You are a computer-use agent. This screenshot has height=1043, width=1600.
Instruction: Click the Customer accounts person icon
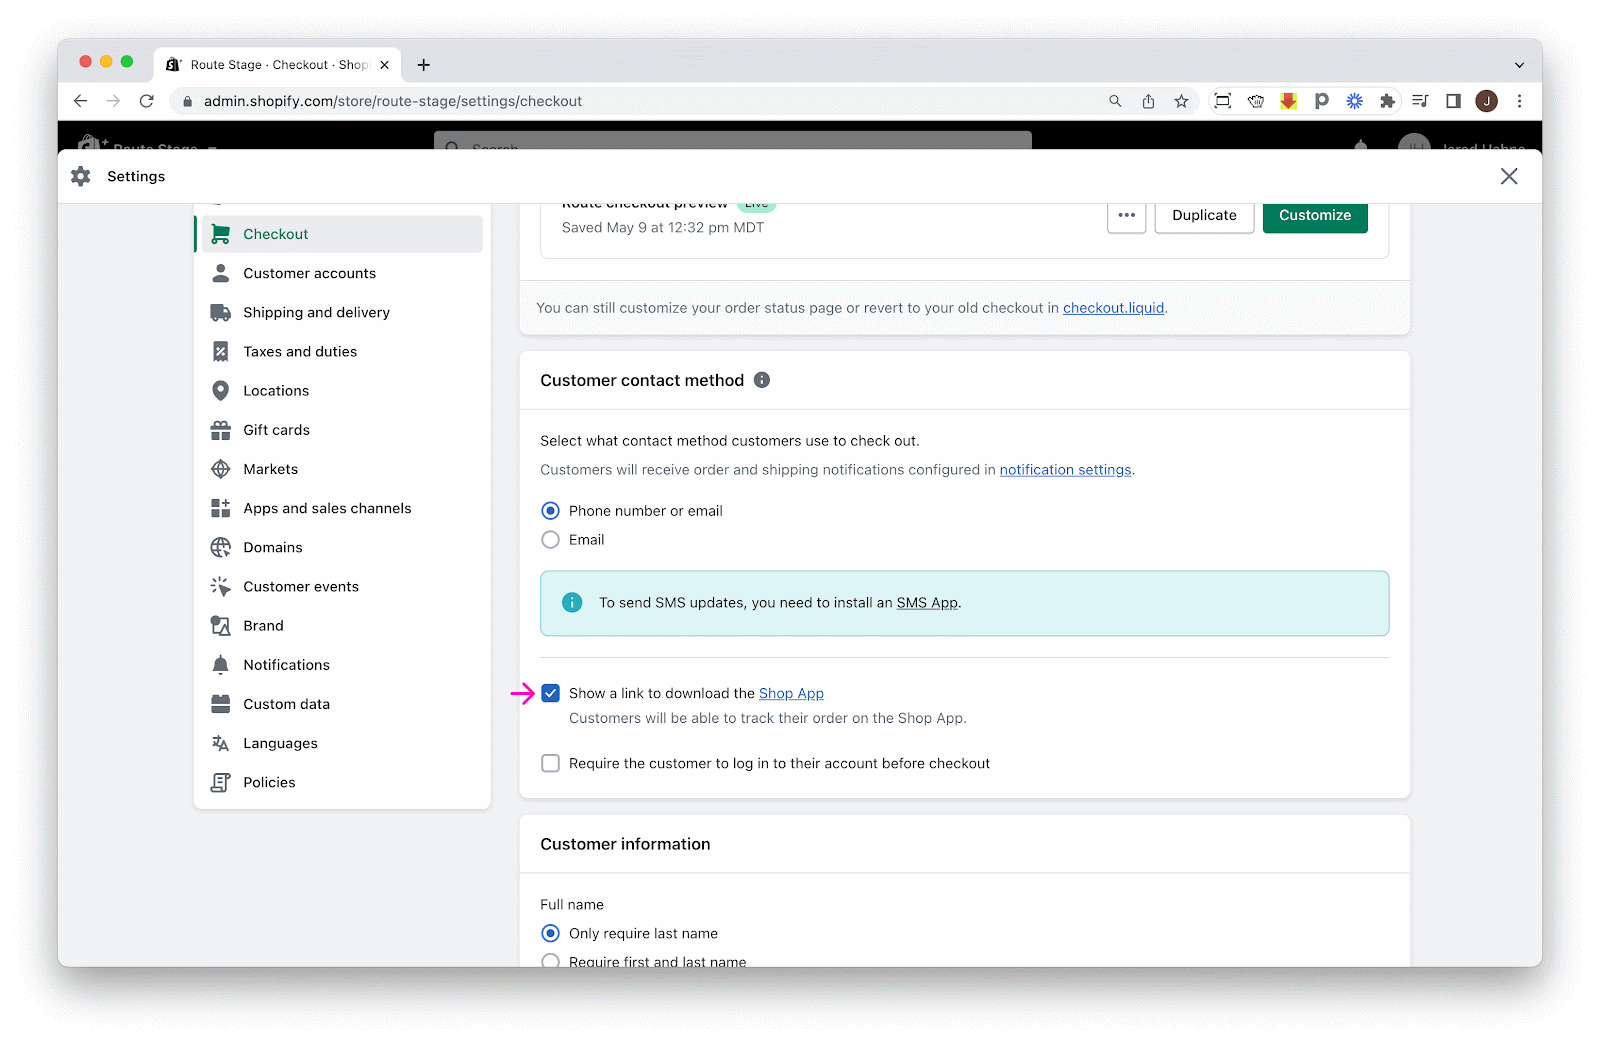click(221, 273)
